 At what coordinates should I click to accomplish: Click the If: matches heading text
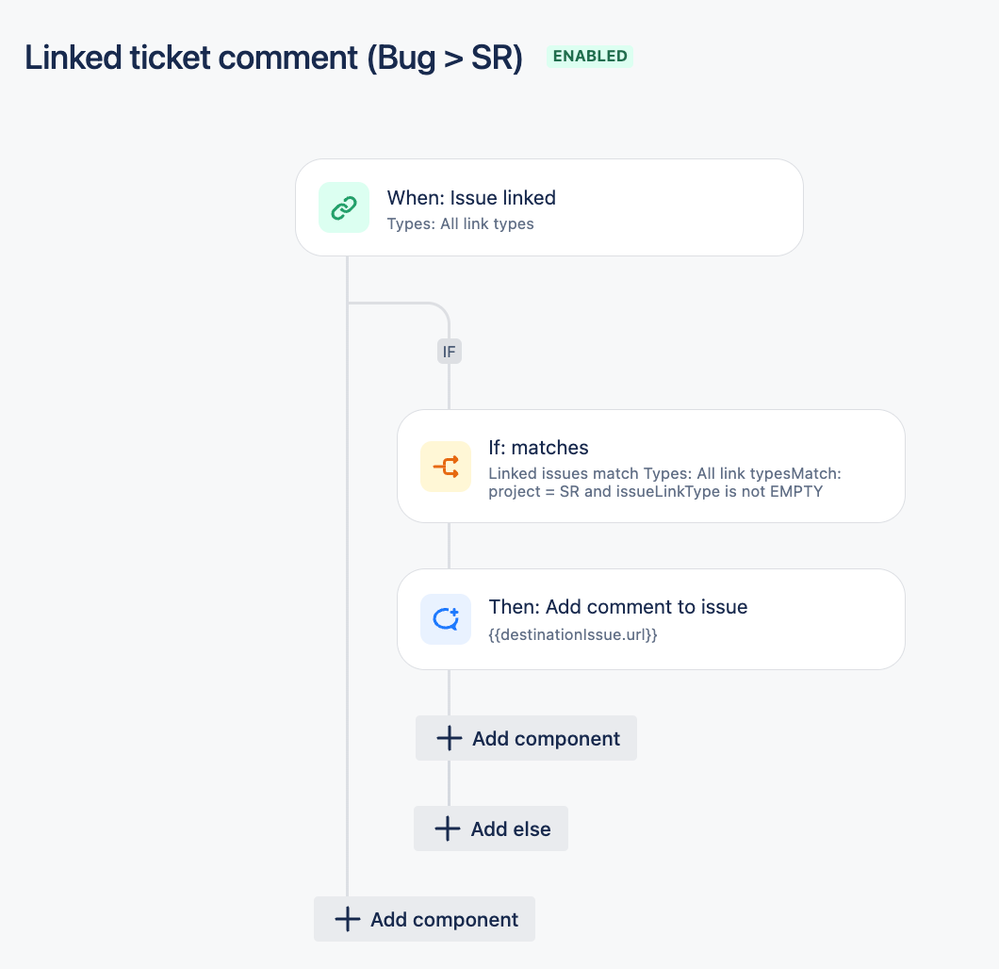coord(538,448)
